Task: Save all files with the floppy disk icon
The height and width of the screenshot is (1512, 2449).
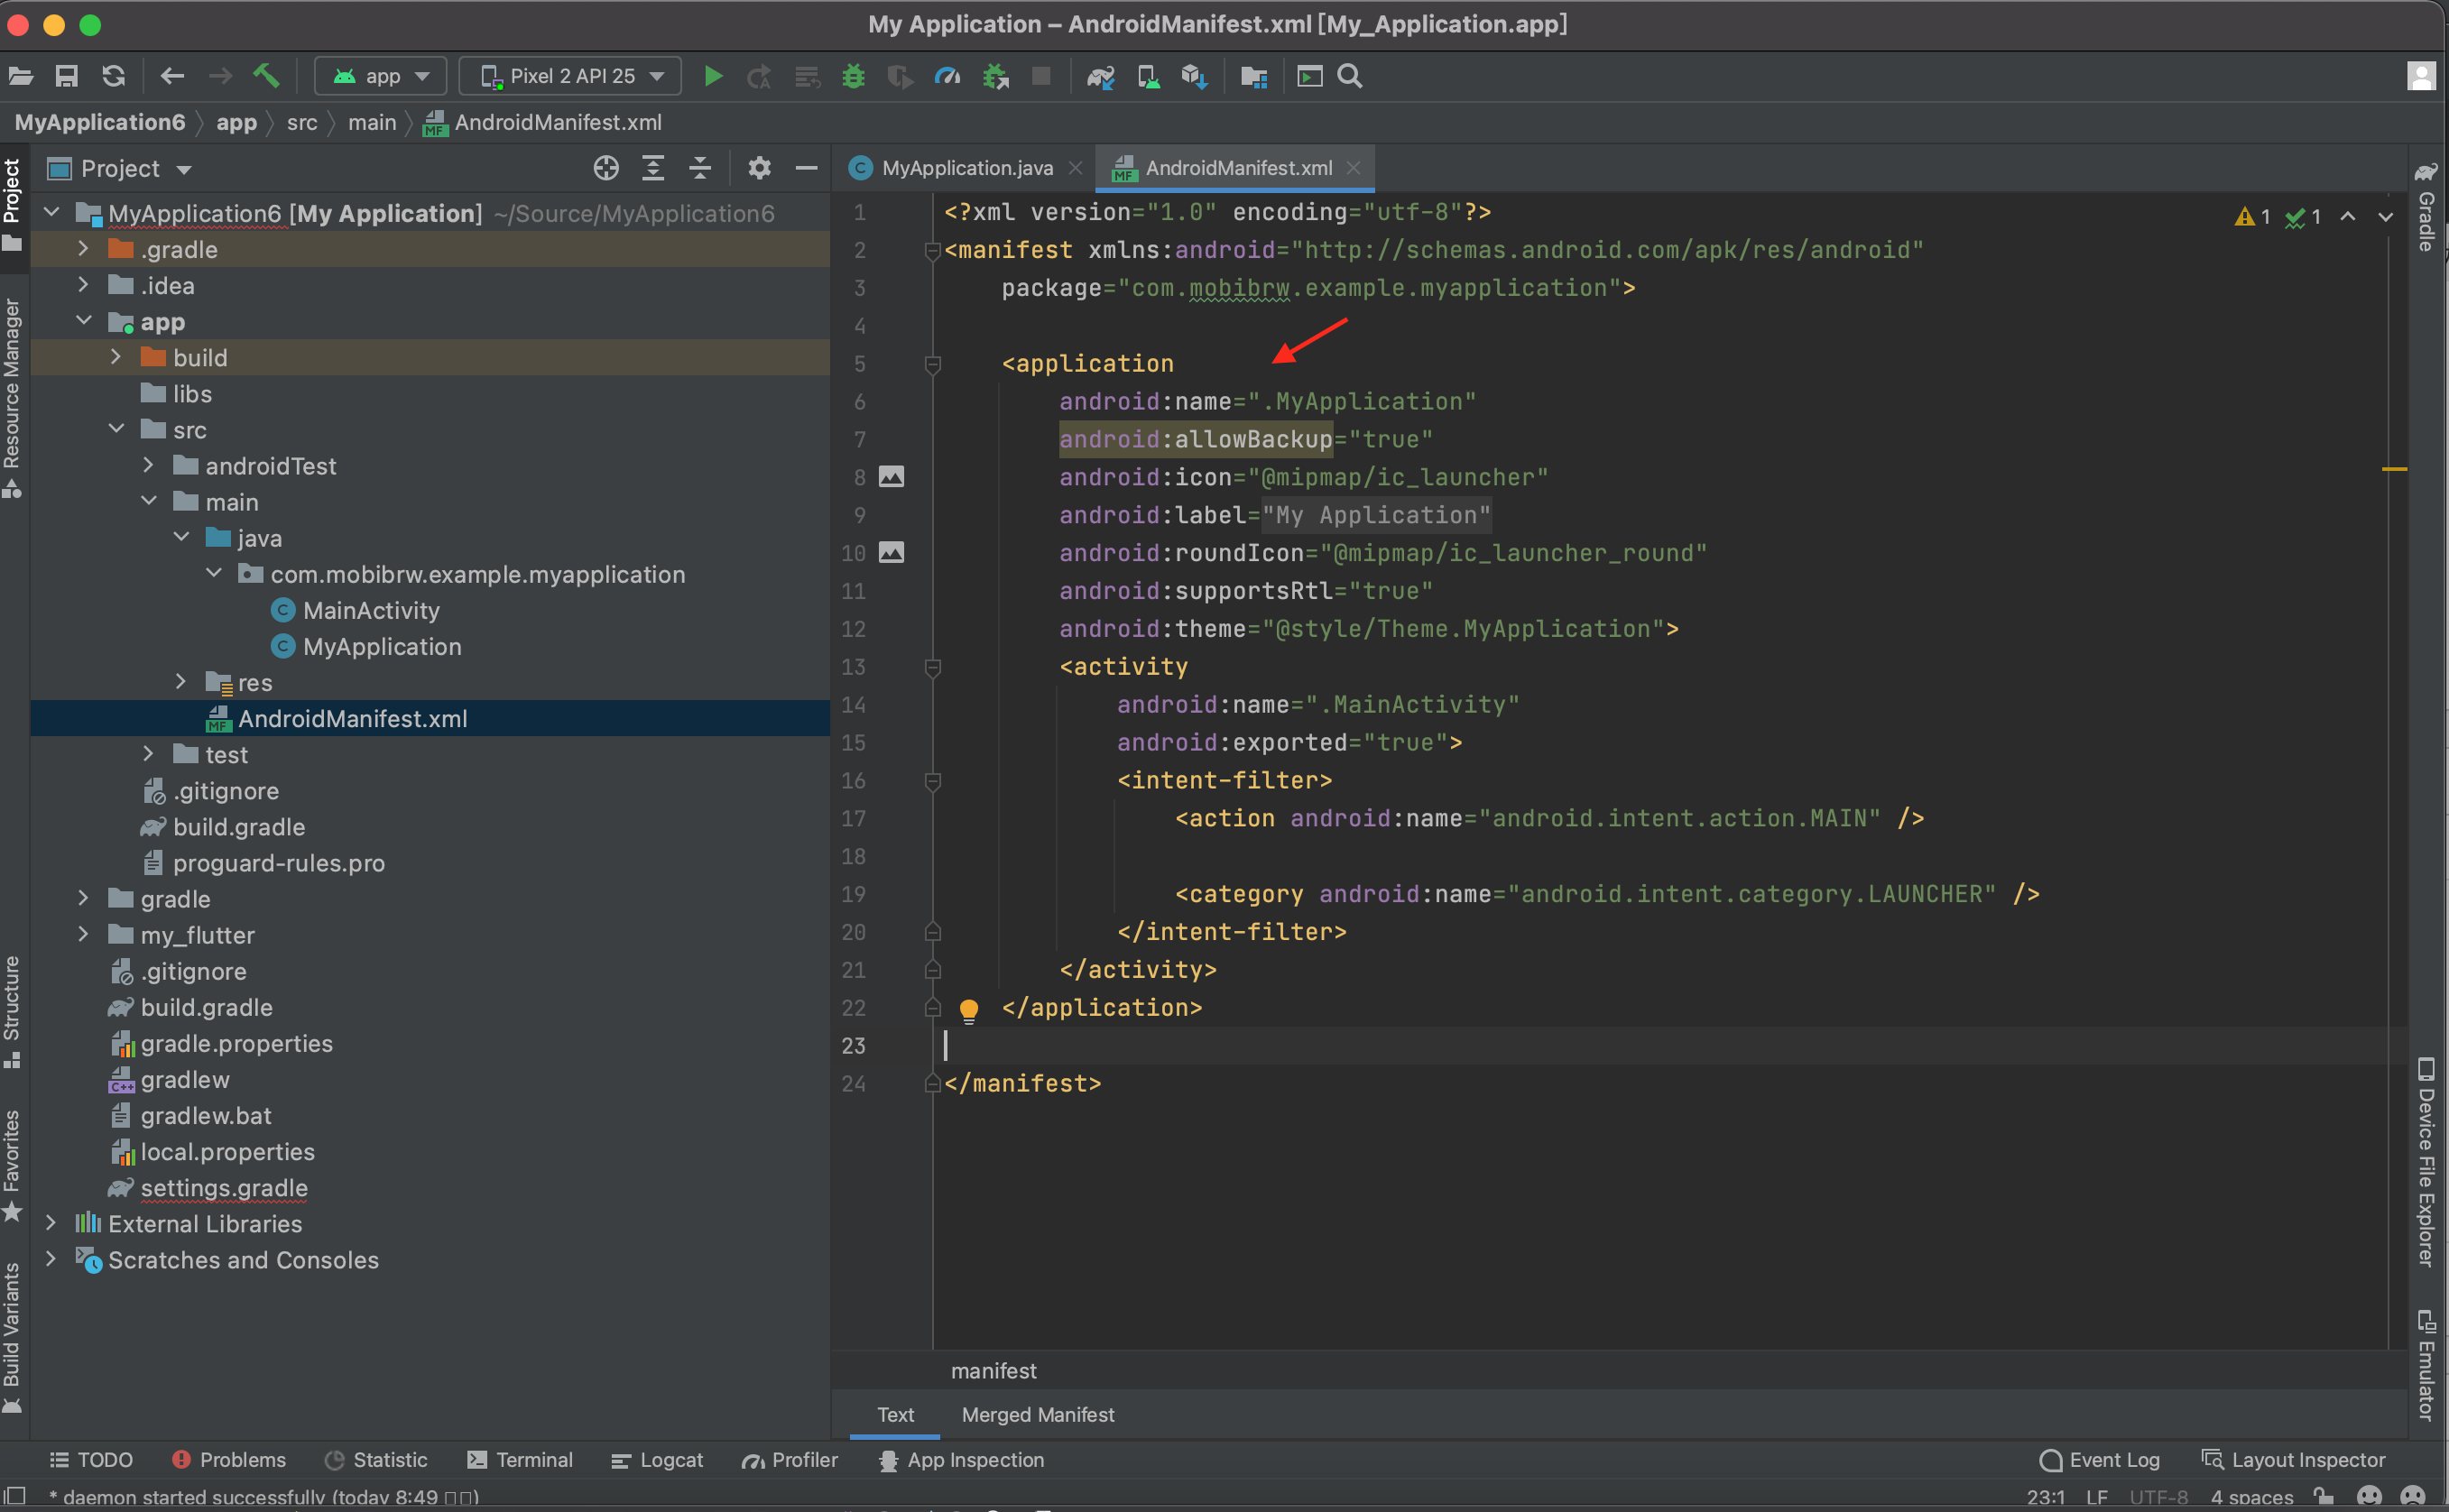Action: tap(66, 76)
